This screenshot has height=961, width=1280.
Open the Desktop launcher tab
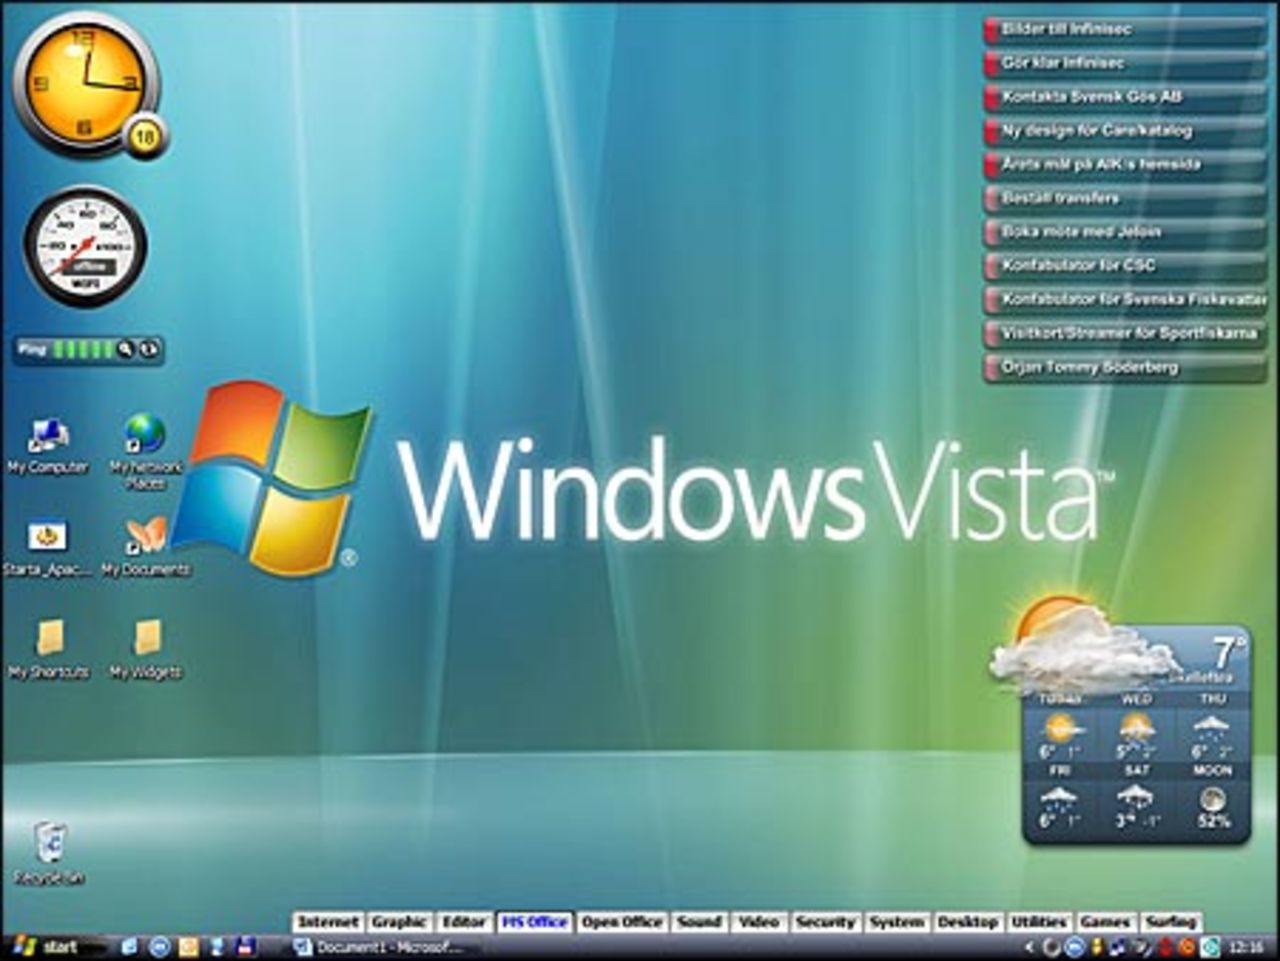point(968,922)
